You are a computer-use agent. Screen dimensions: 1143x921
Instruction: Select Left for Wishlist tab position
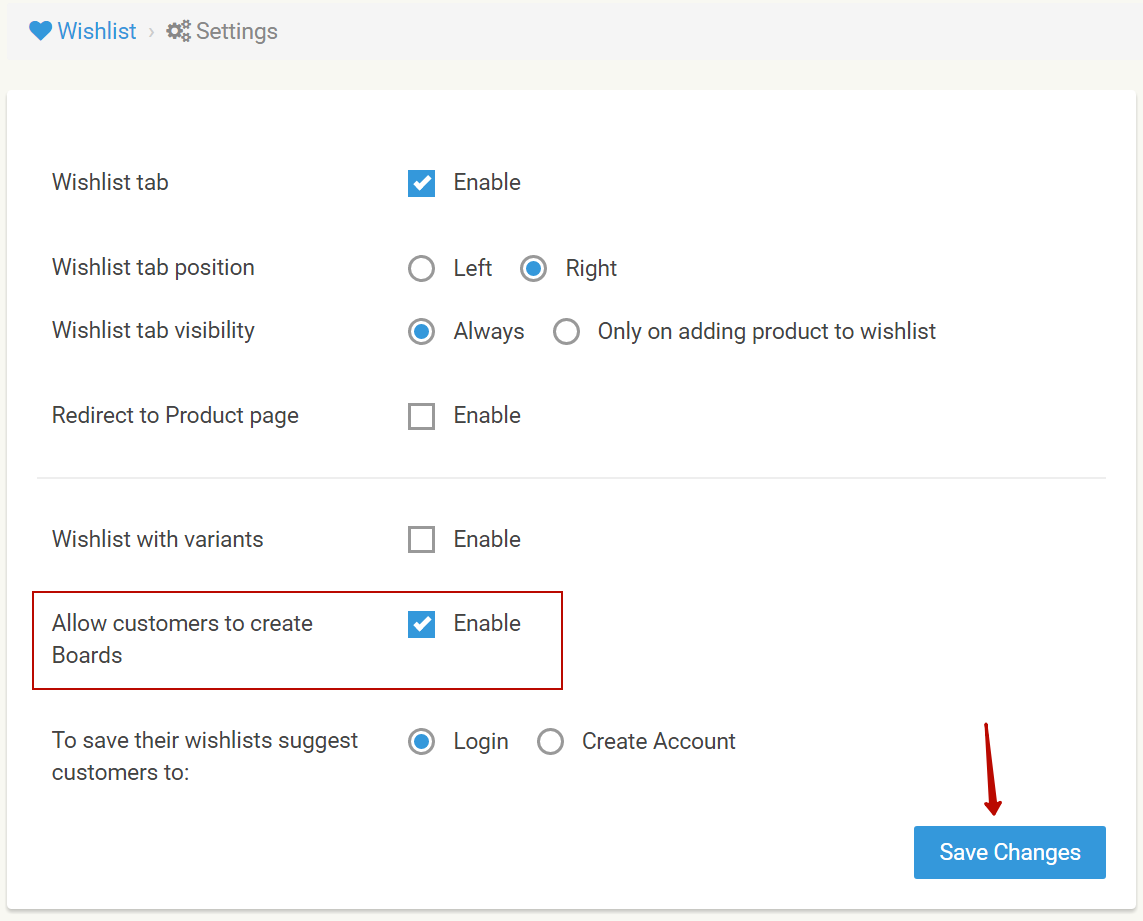(x=421, y=268)
